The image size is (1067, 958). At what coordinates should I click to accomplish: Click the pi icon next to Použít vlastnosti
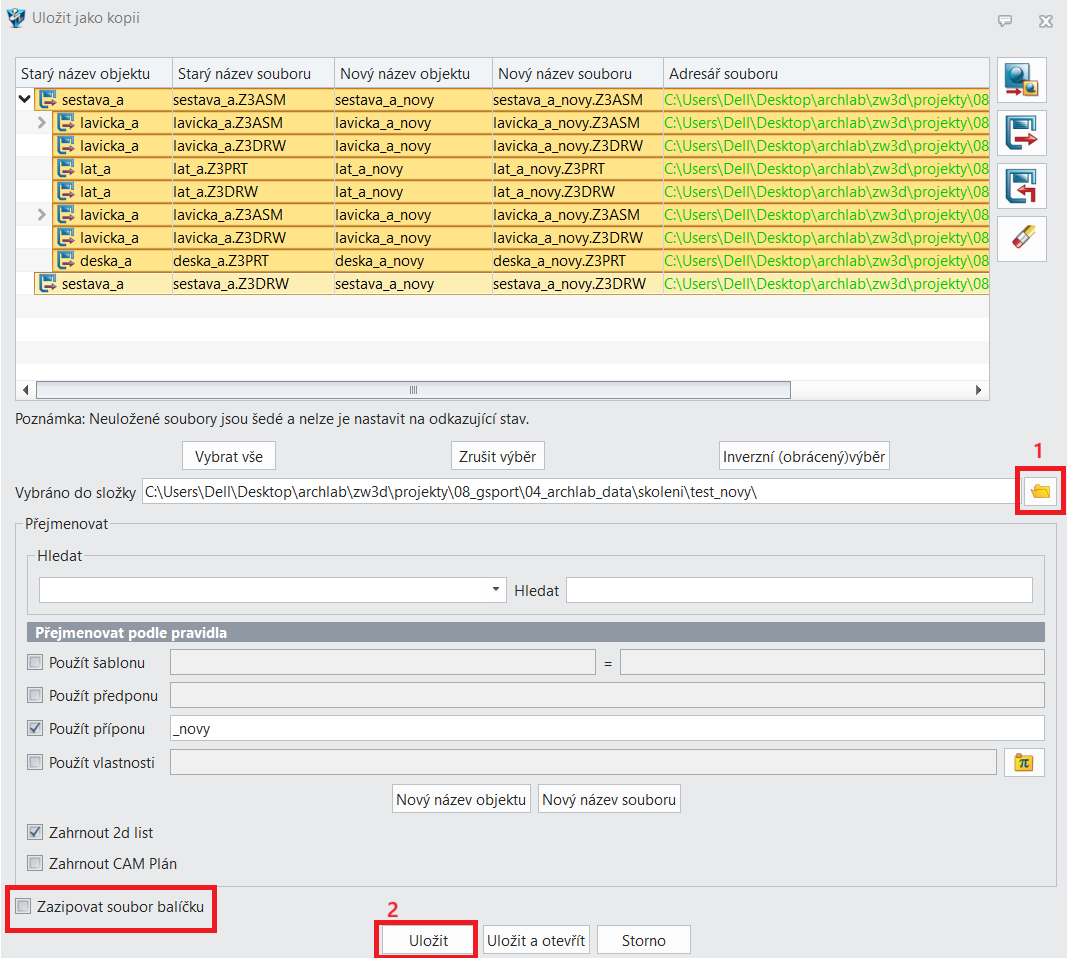coord(1022,762)
